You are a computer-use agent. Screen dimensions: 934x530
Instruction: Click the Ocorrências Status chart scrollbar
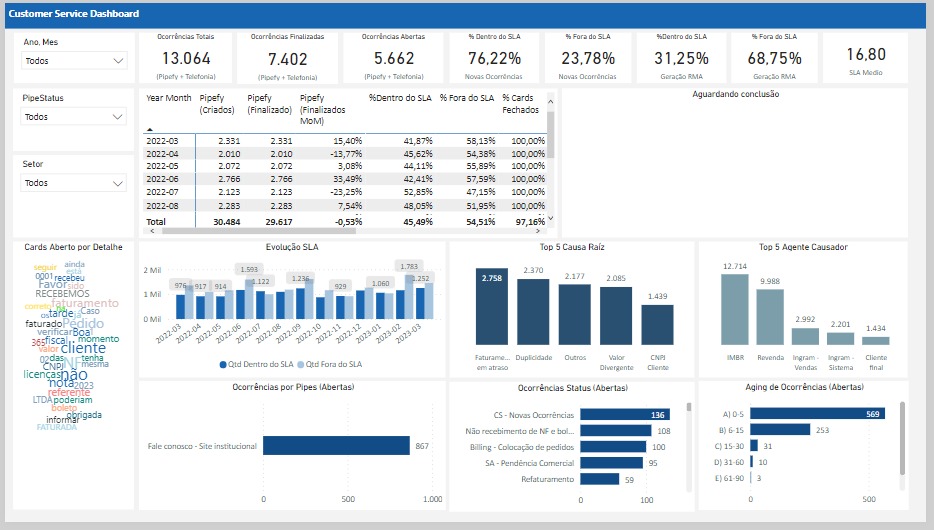pos(689,407)
